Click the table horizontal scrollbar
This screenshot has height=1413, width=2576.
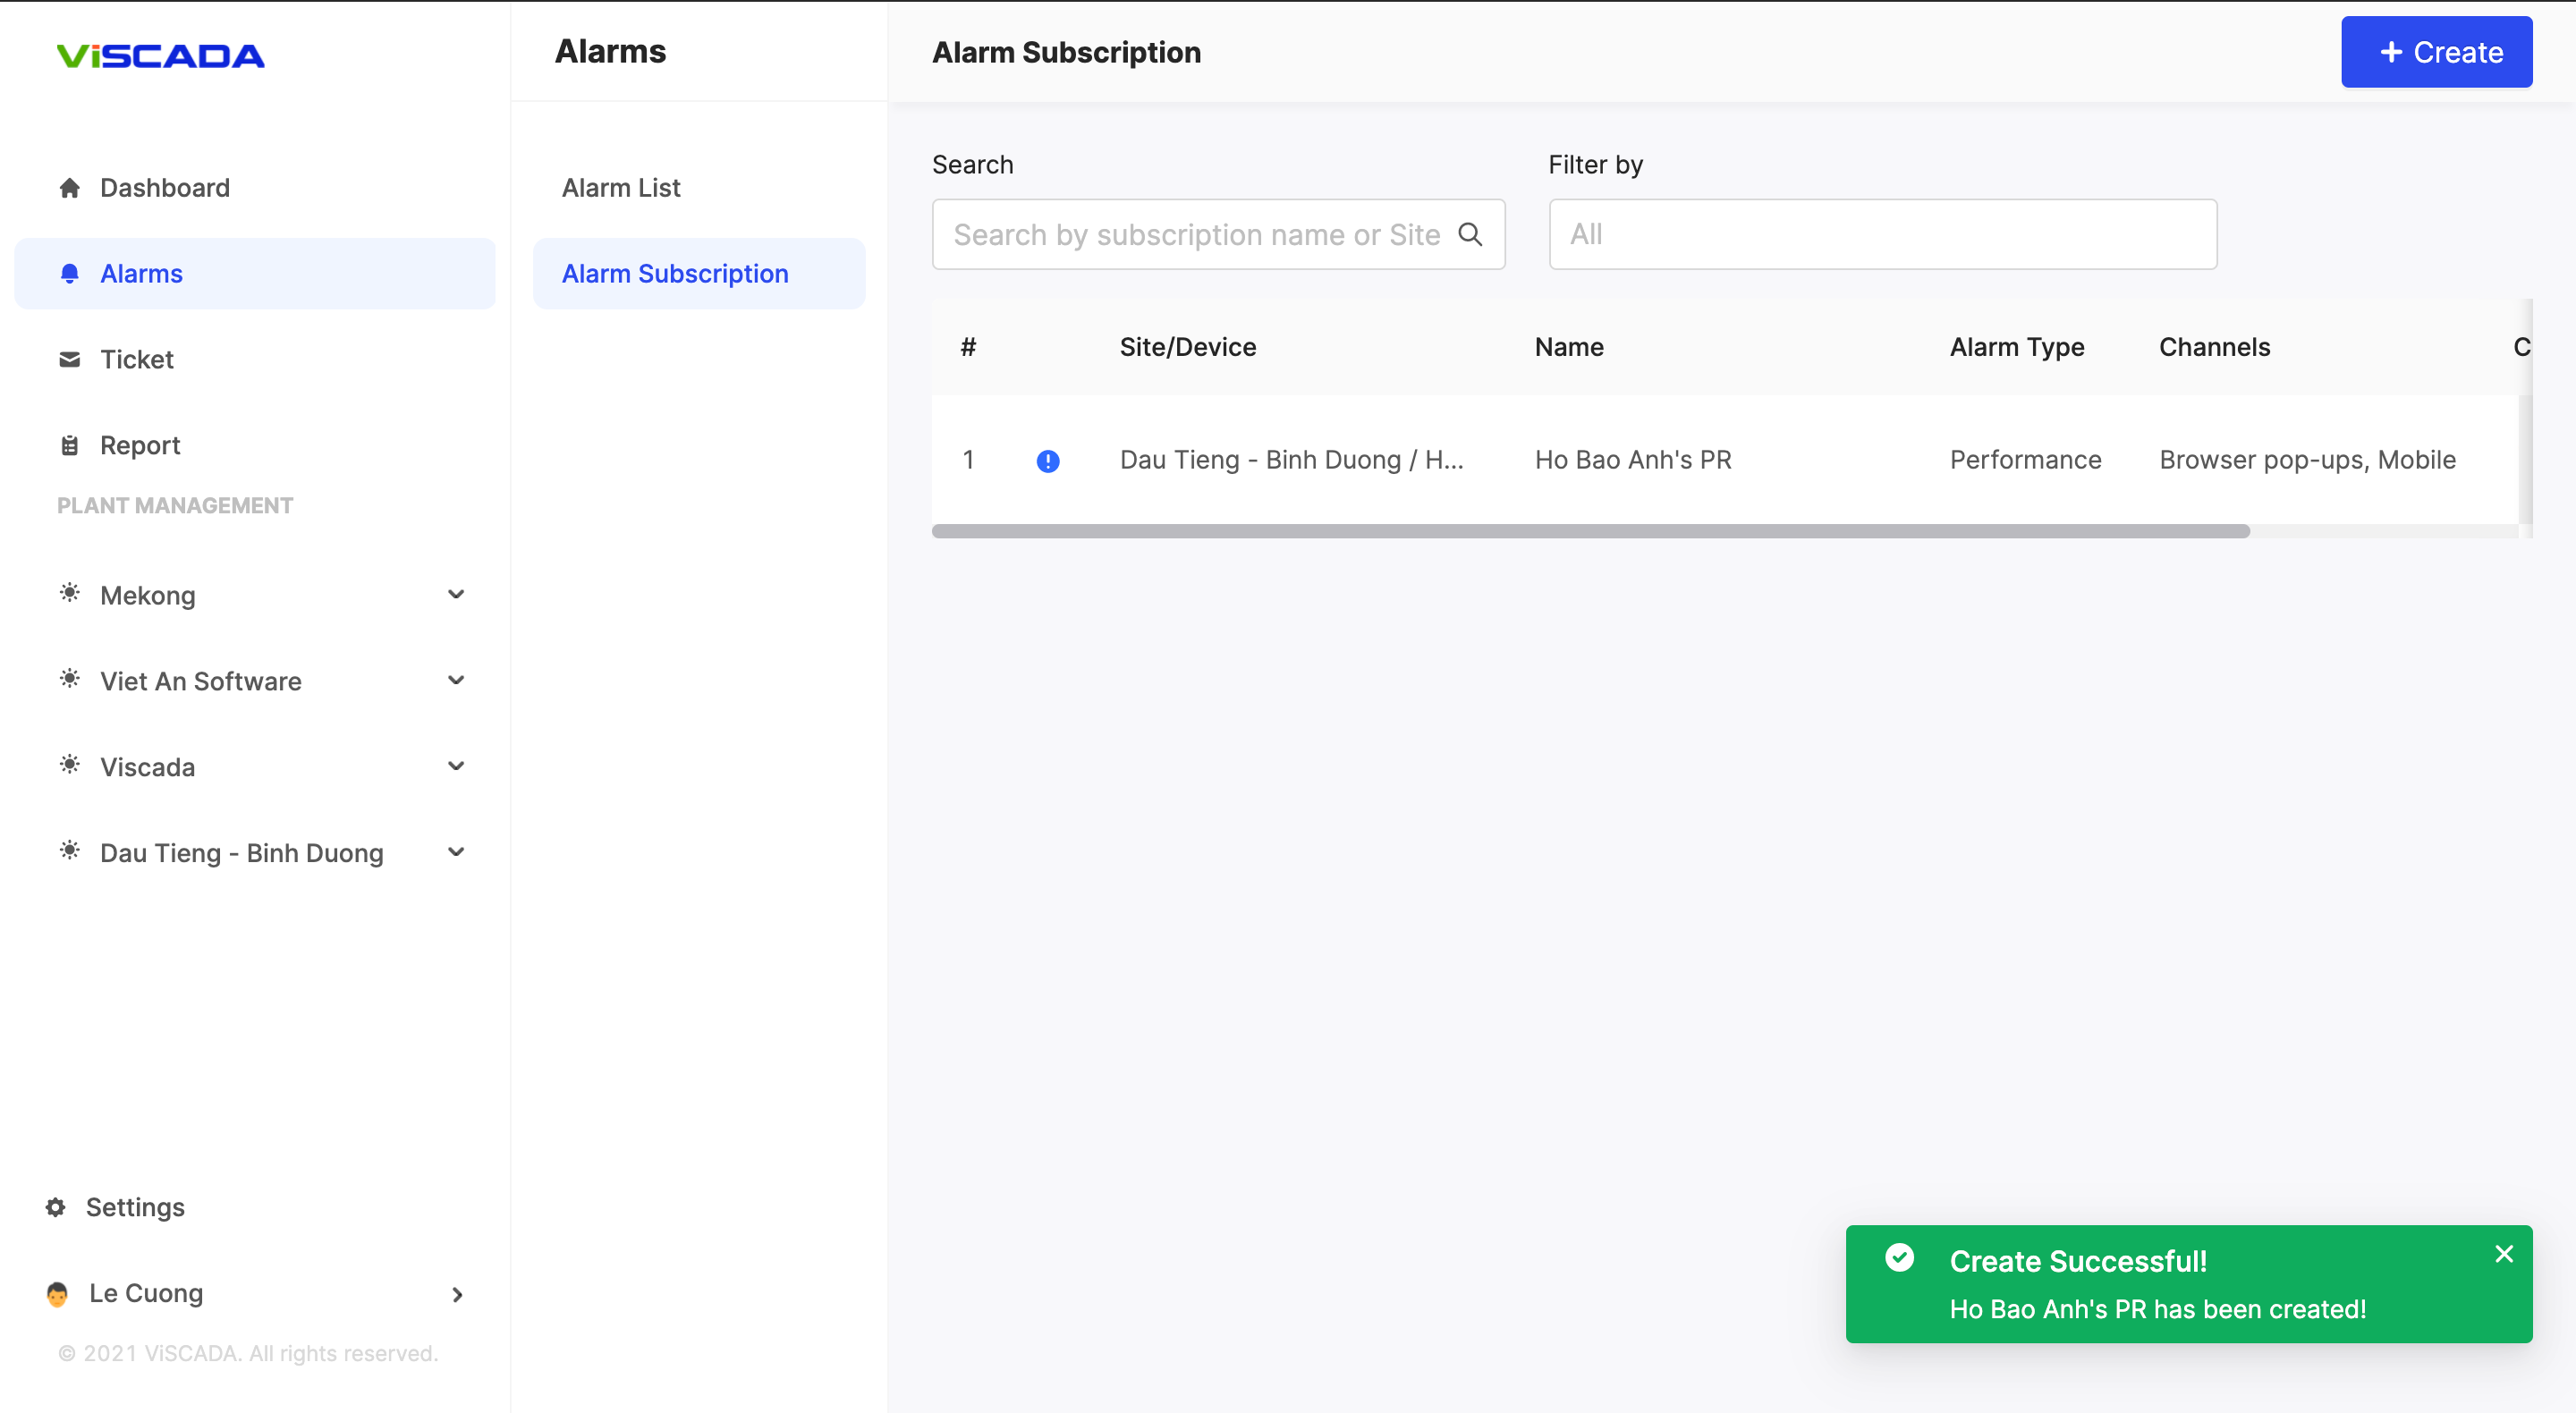(1590, 531)
